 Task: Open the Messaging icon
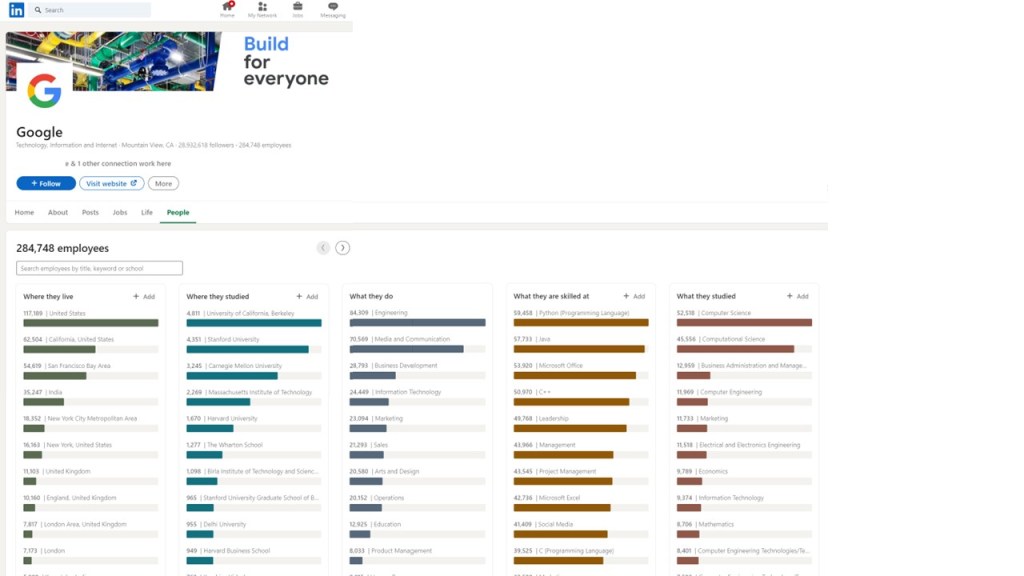coord(333,9)
